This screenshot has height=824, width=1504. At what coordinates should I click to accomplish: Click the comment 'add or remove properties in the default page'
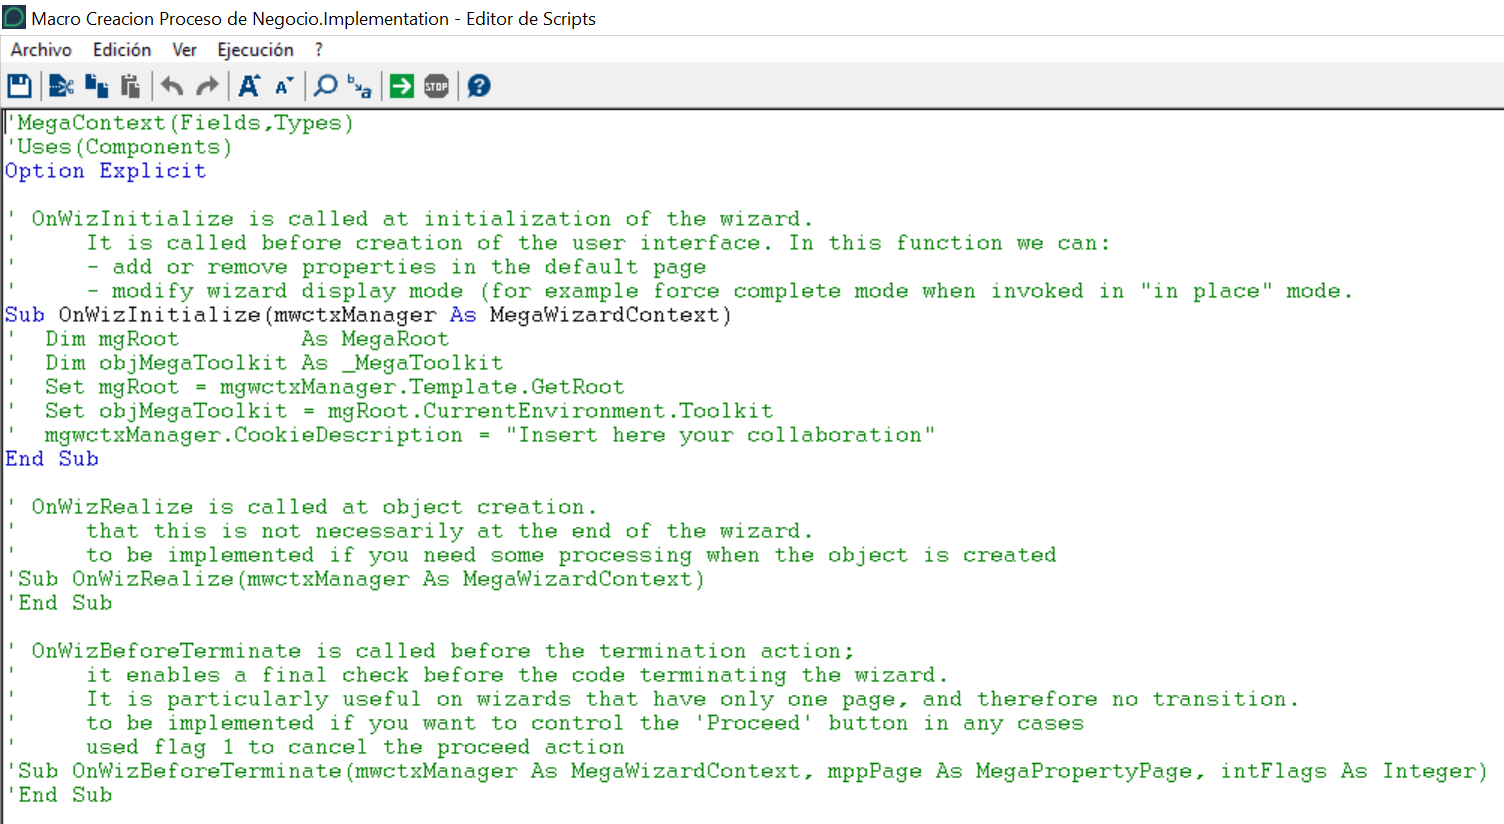pos(356,267)
